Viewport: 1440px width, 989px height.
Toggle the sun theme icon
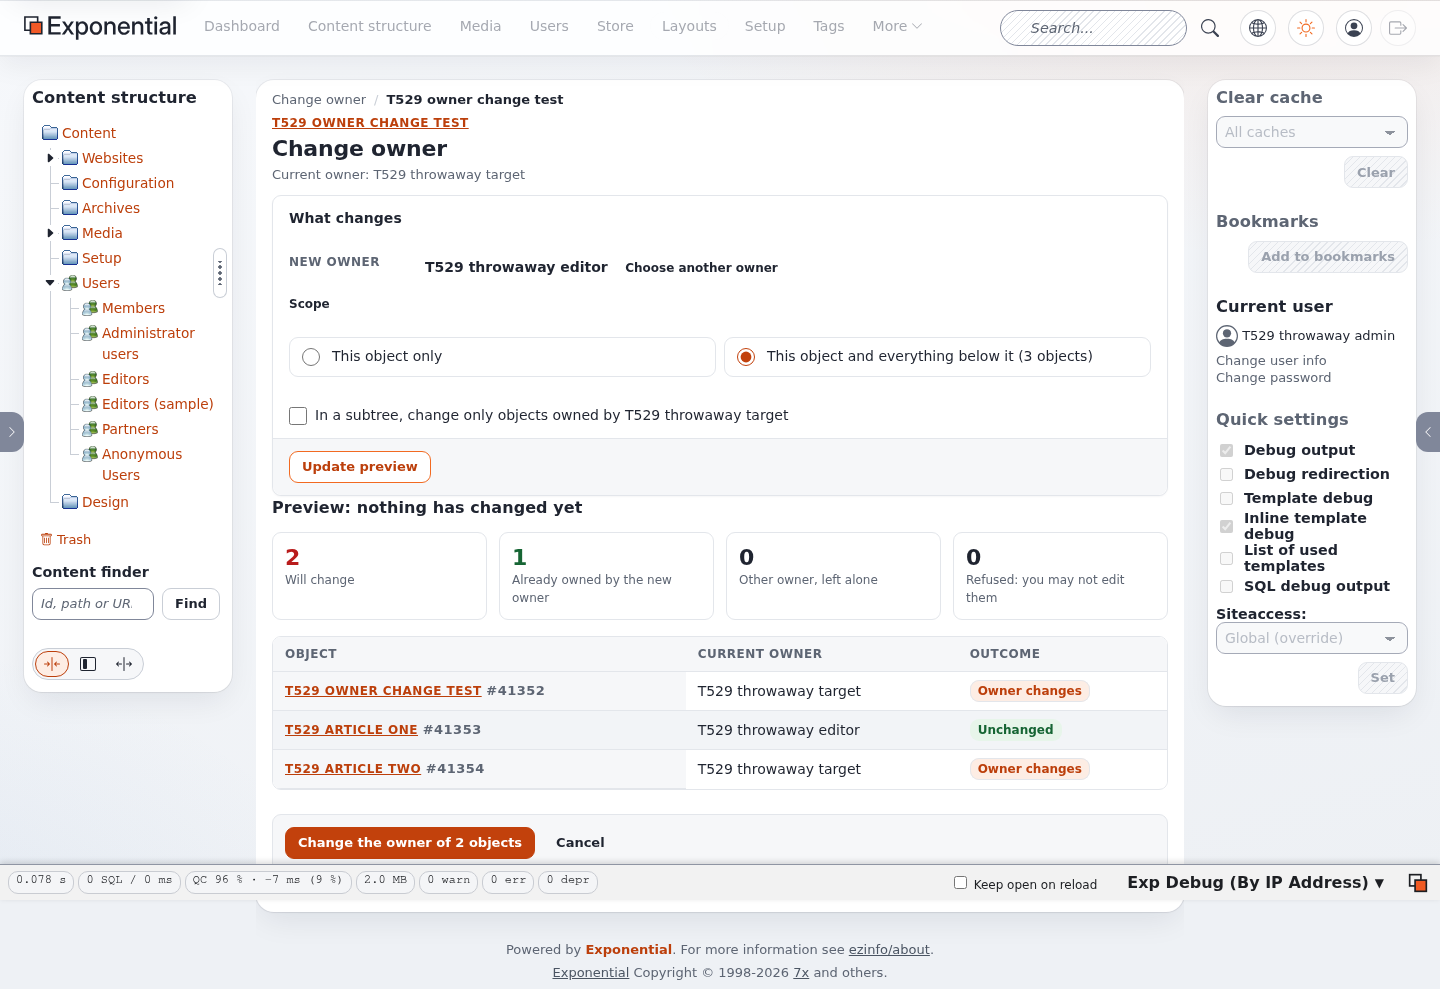(x=1306, y=28)
